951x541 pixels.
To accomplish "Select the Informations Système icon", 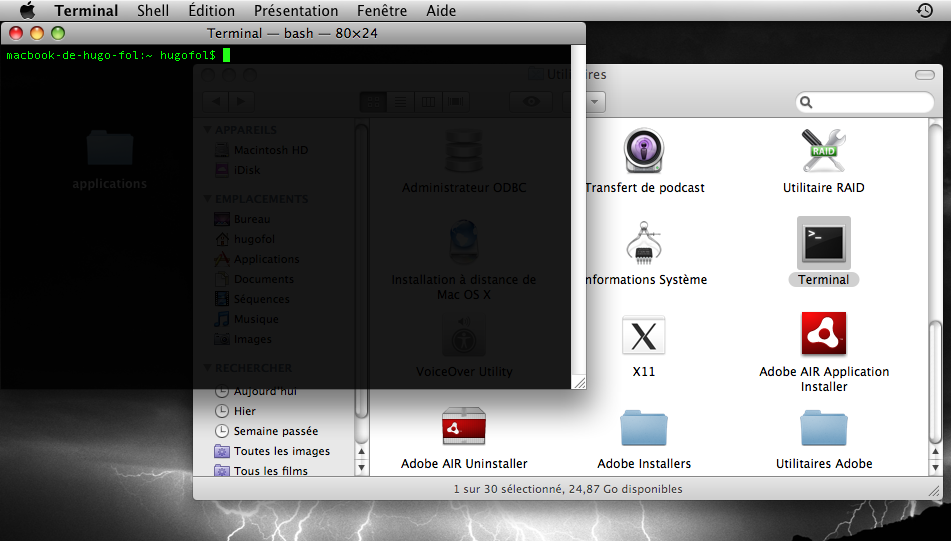I will 644,243.
